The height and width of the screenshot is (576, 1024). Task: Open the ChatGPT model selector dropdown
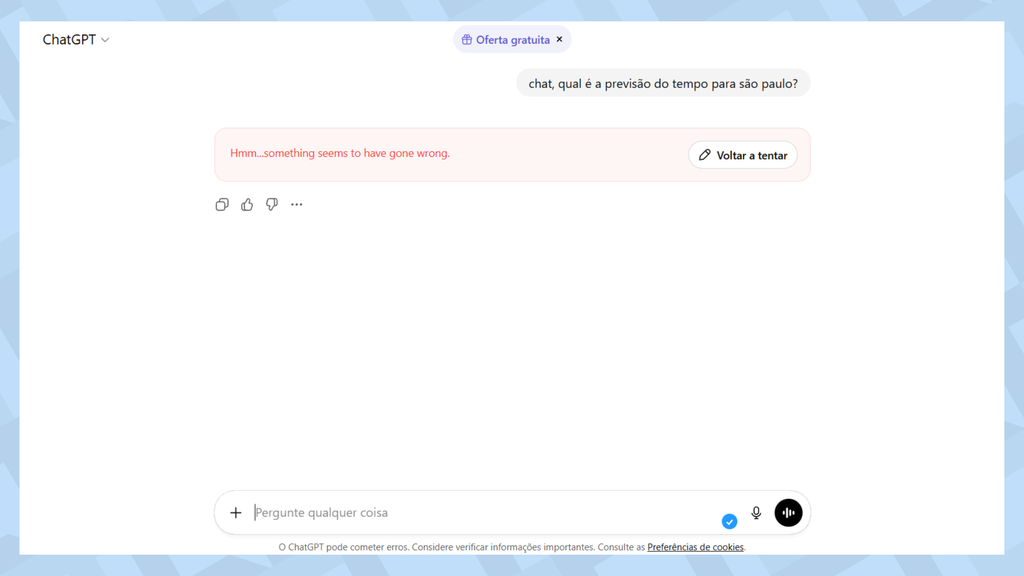point(75,39)
